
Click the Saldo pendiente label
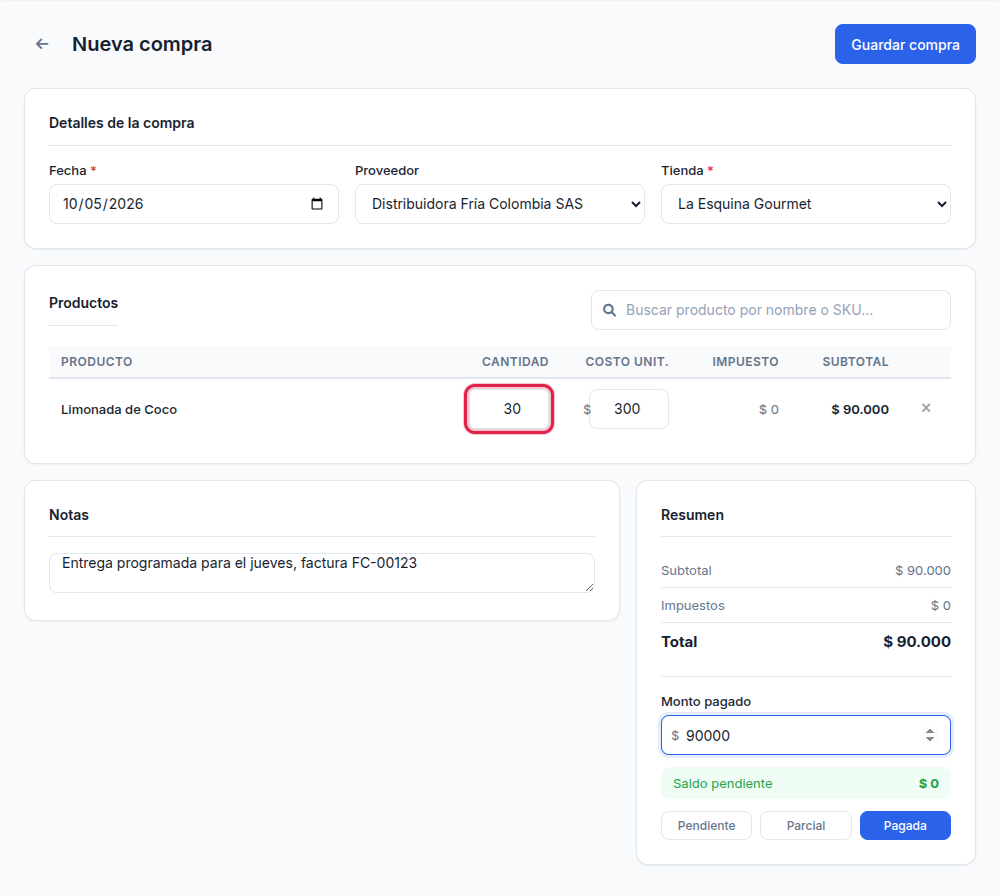point(723,783)
